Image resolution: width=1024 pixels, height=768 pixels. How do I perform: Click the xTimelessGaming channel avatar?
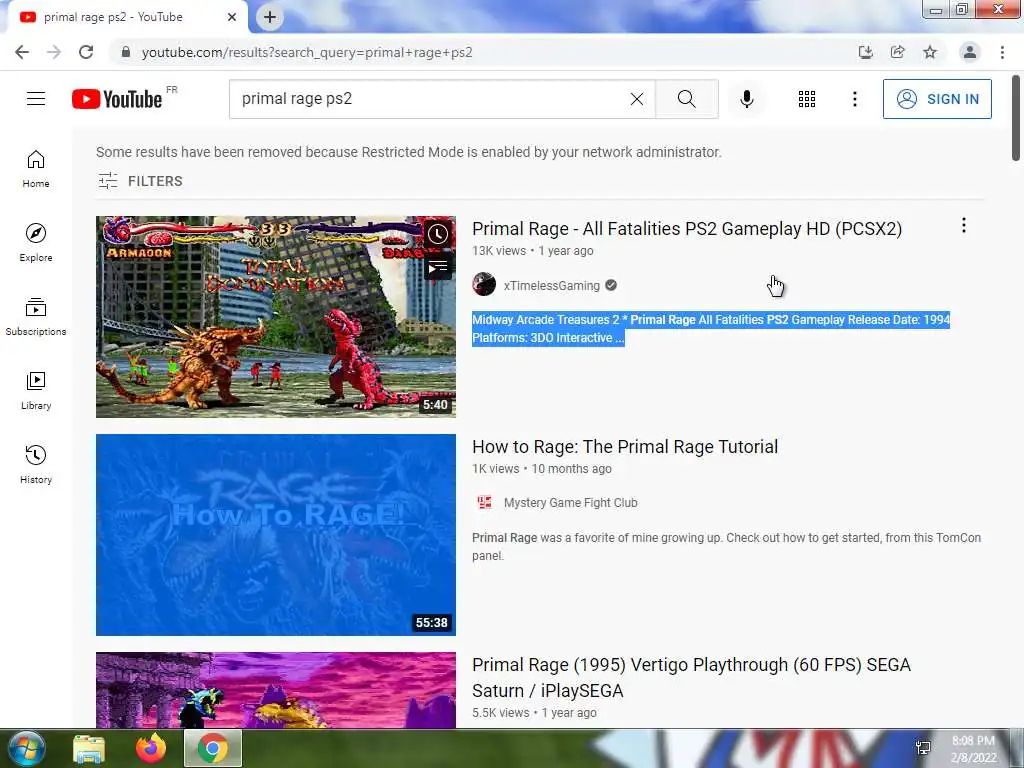coord(484,285)
